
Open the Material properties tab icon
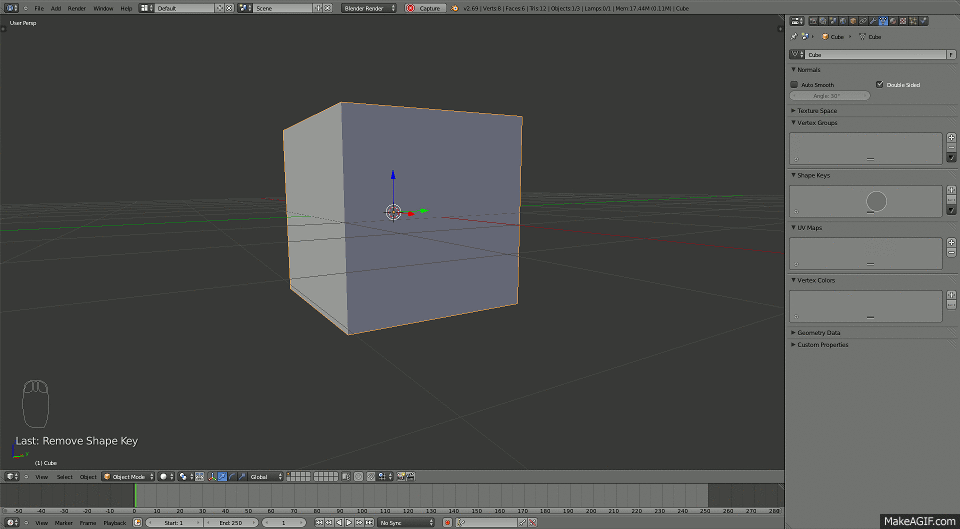coord(893,21)
